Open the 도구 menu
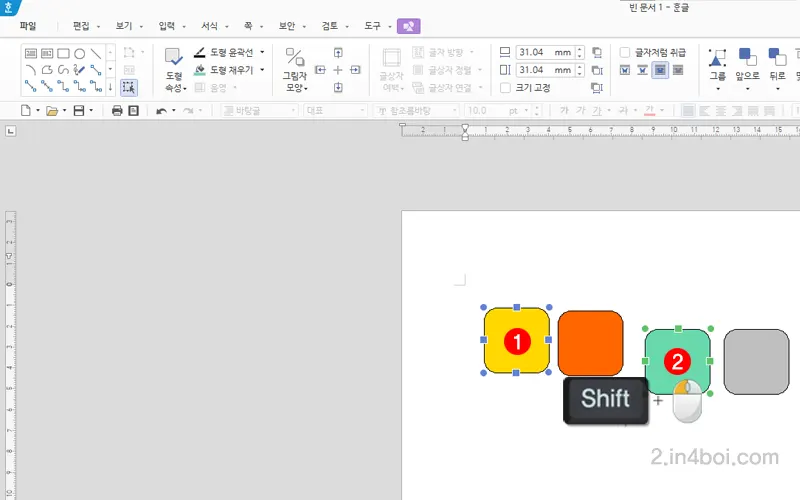 (x=373, y=26)
